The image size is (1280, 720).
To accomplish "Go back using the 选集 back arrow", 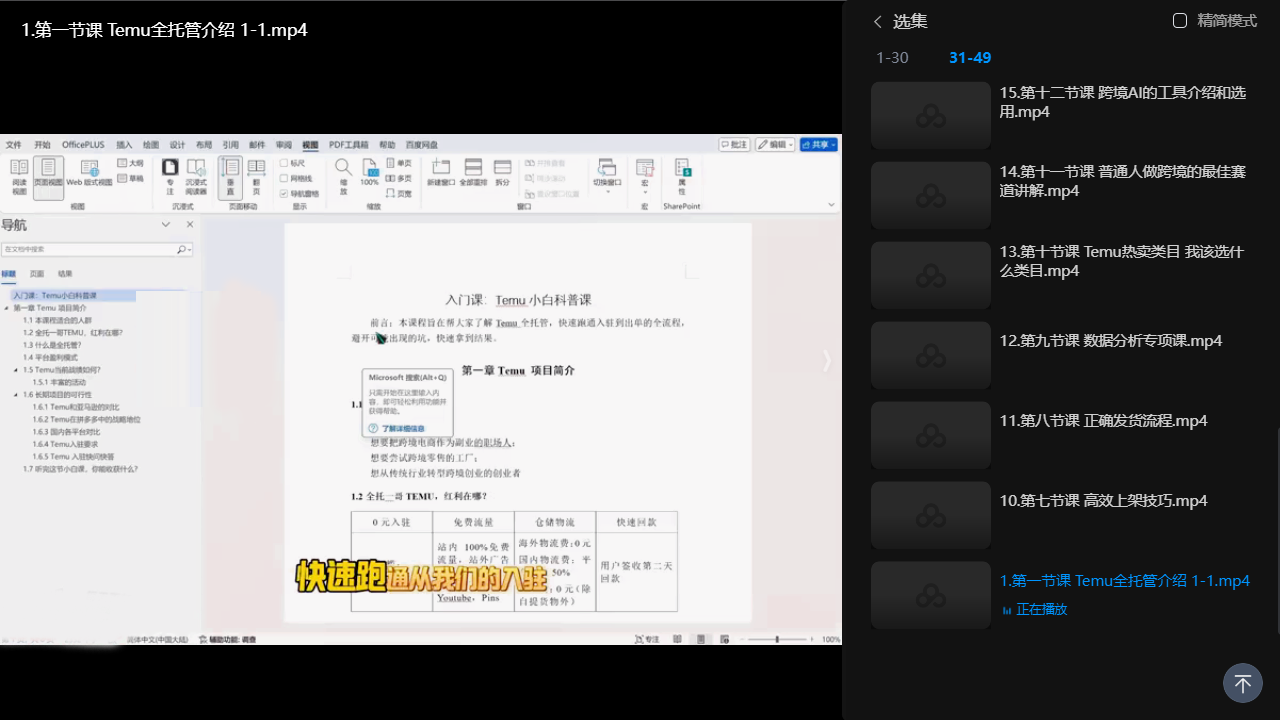I will (878, 22).
